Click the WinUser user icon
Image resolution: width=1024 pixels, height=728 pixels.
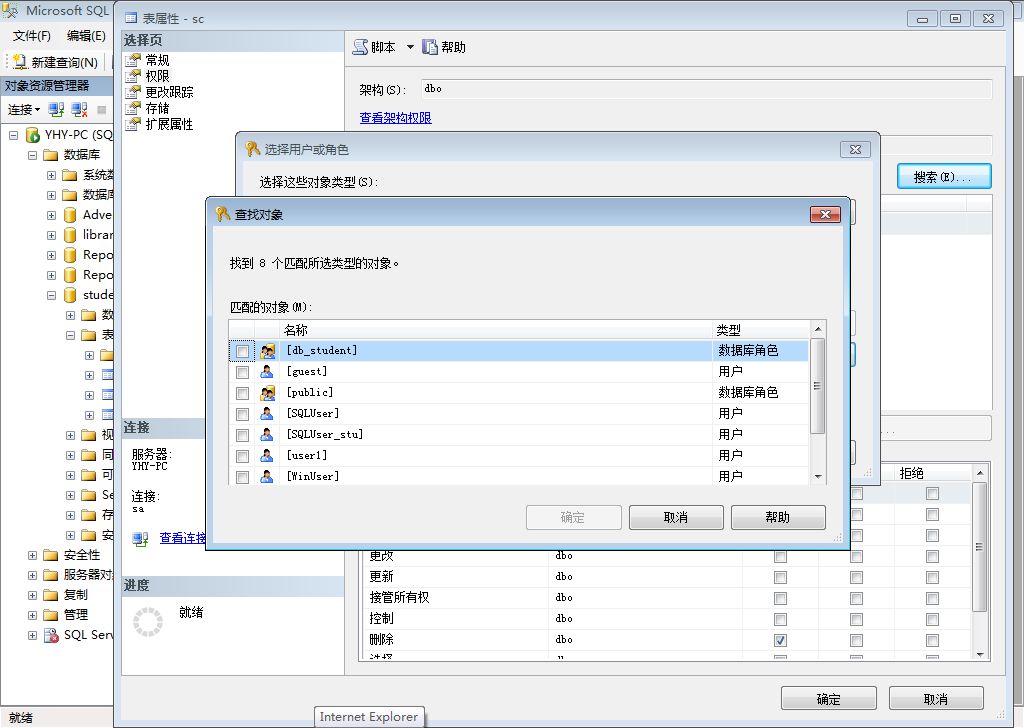click(267, 477)
